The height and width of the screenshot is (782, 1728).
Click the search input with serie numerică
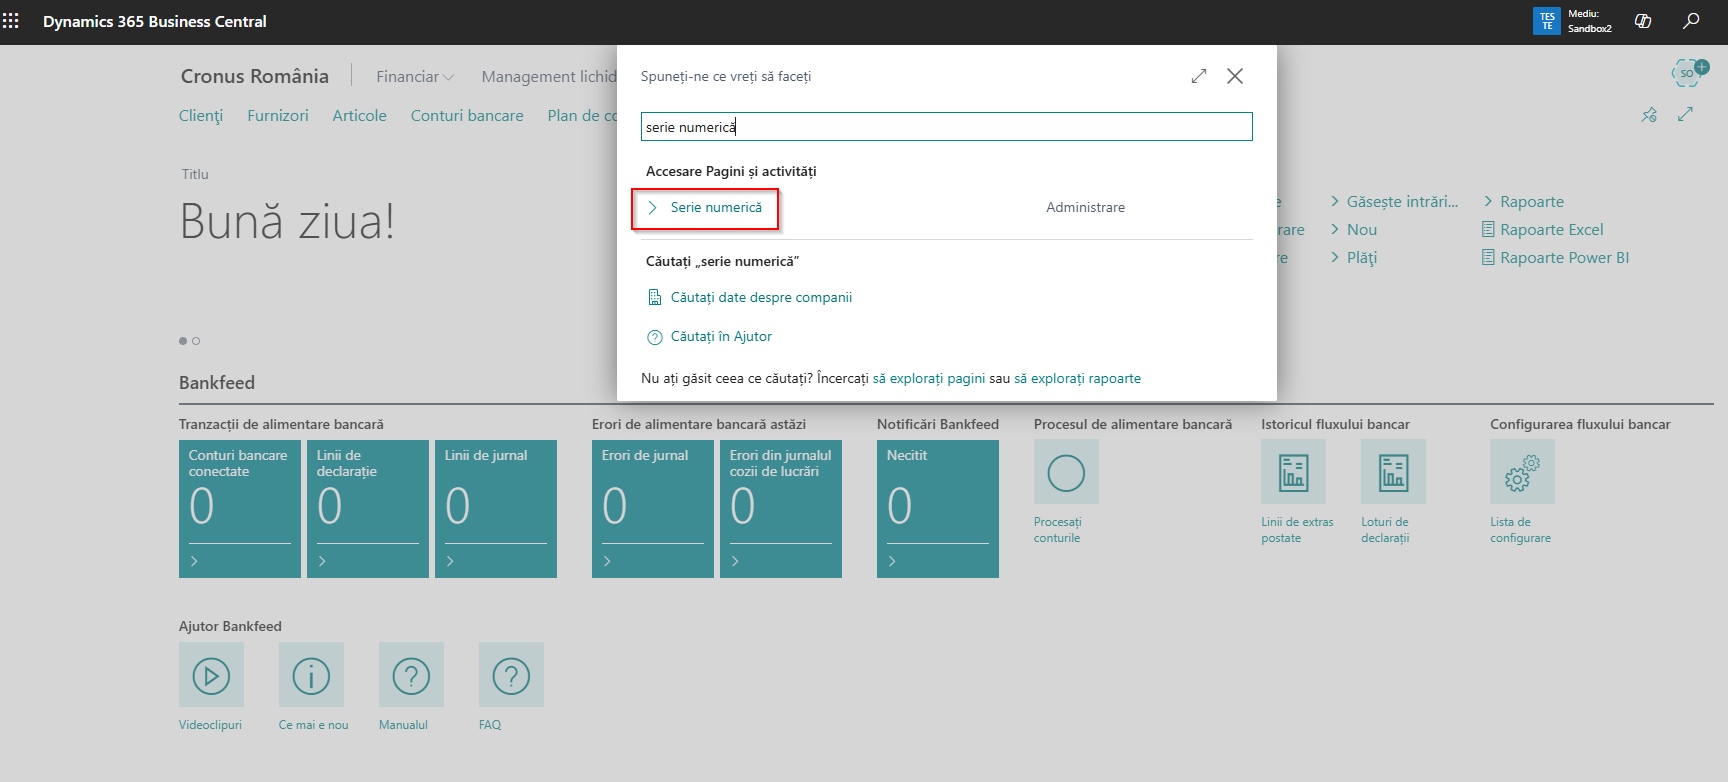946,127
